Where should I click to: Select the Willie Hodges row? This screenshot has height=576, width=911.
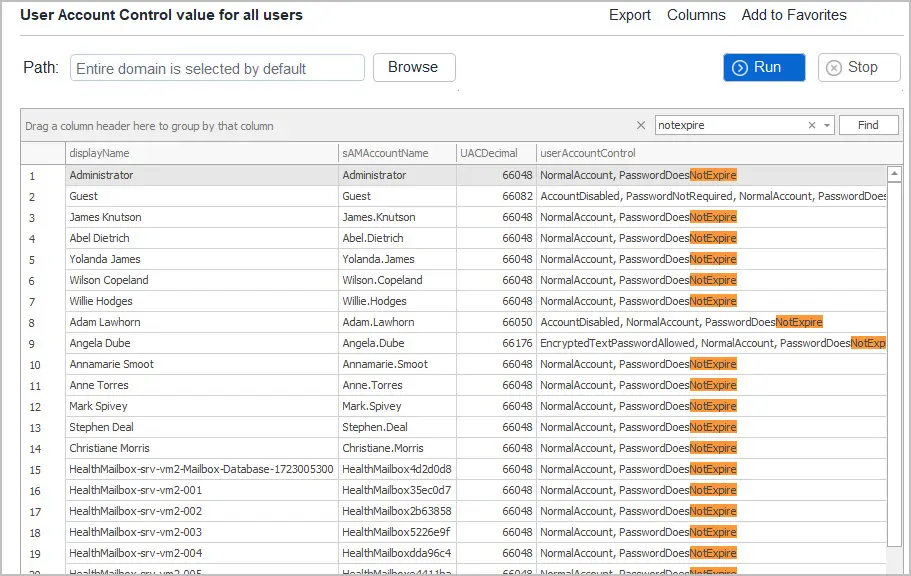coord(454,301)
